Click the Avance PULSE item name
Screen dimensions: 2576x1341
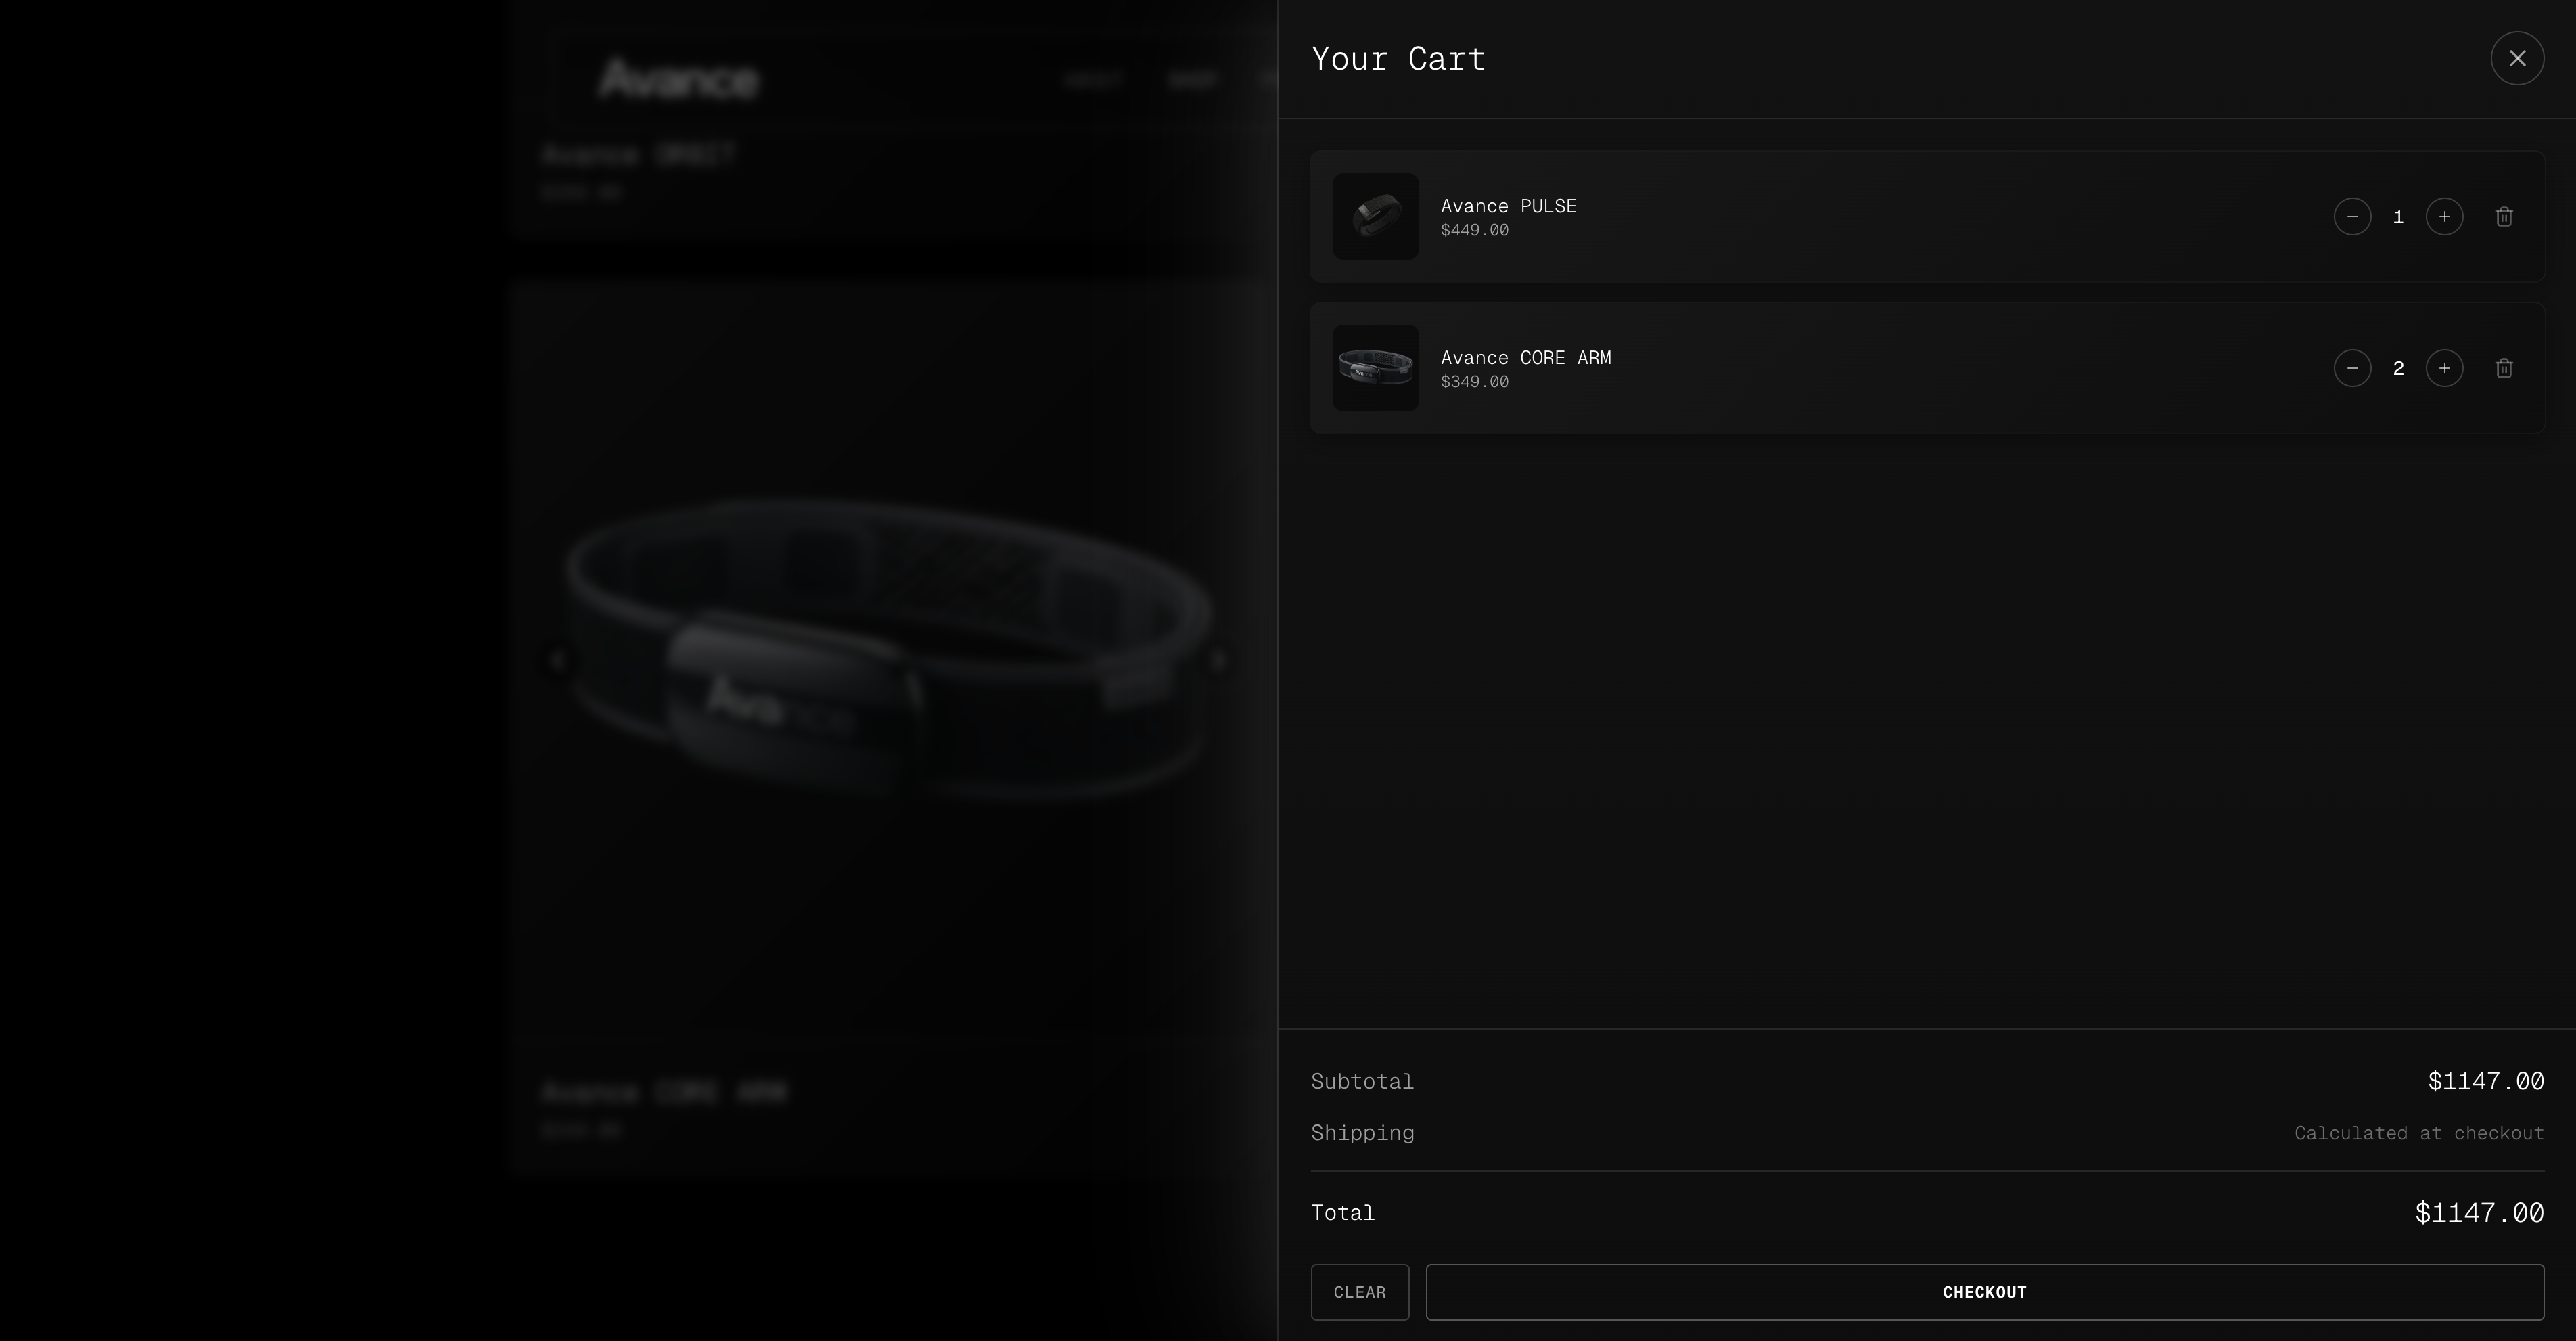pyautogui.click(x=1508, y=206)
